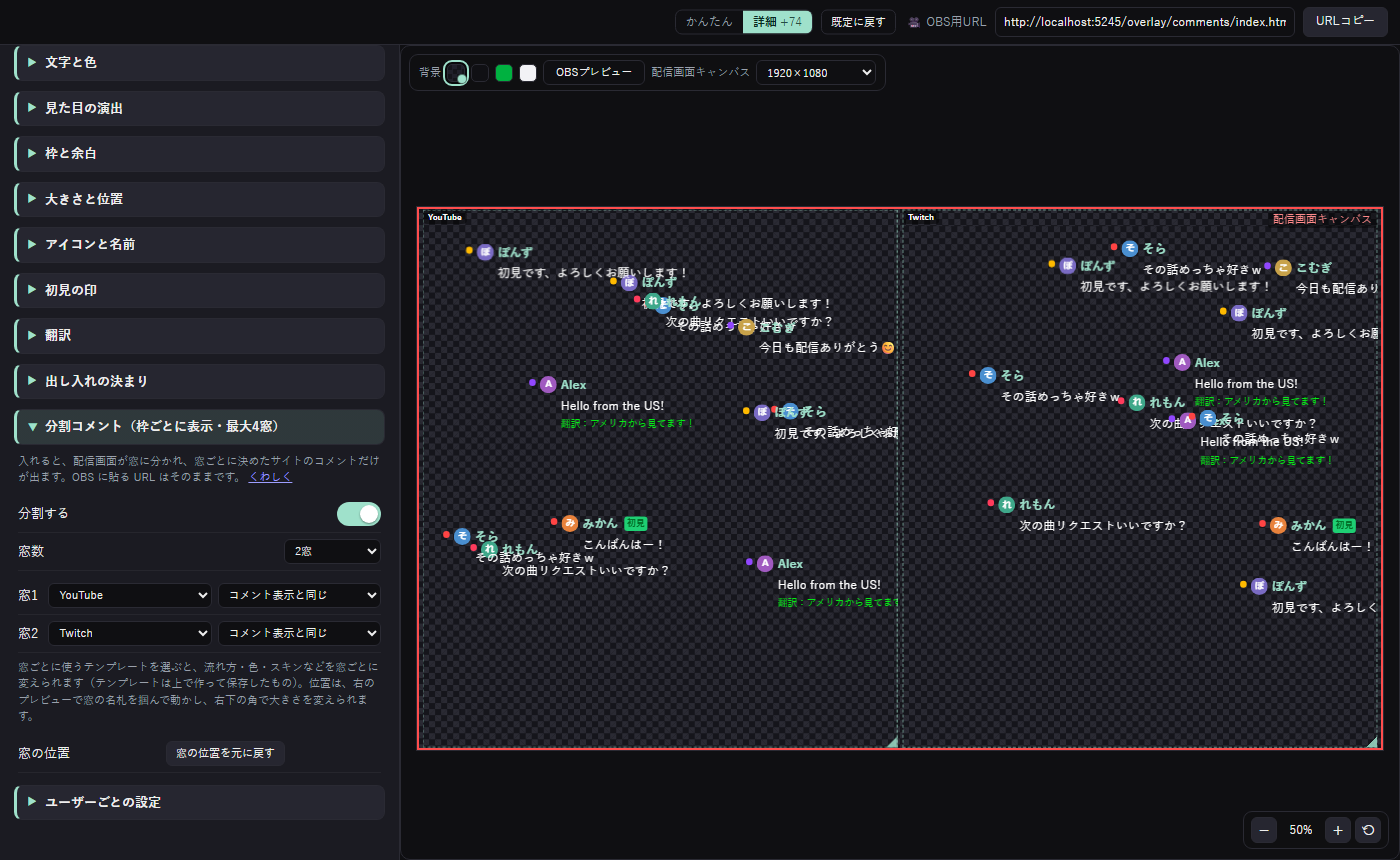The height and width of the screenshot is (860, 1400).
Task: Expand the 初見の印 section
Action: click(200, 290)
